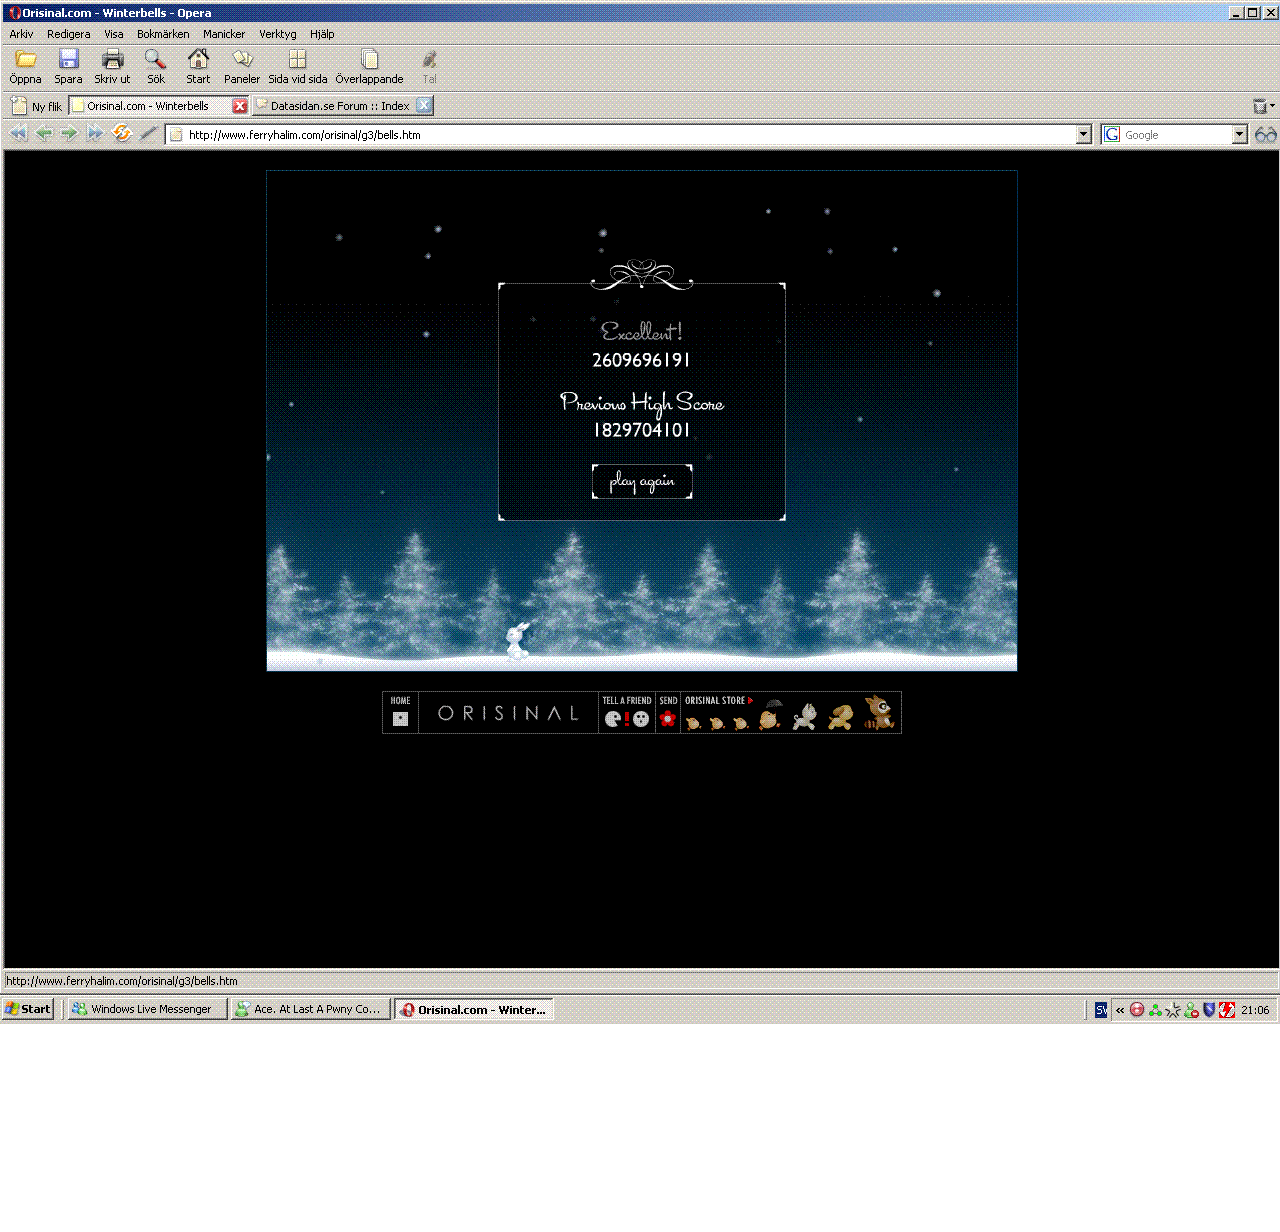Open the Visa menu
This screenshot has height=1232, width=1280.
(114, 34)
